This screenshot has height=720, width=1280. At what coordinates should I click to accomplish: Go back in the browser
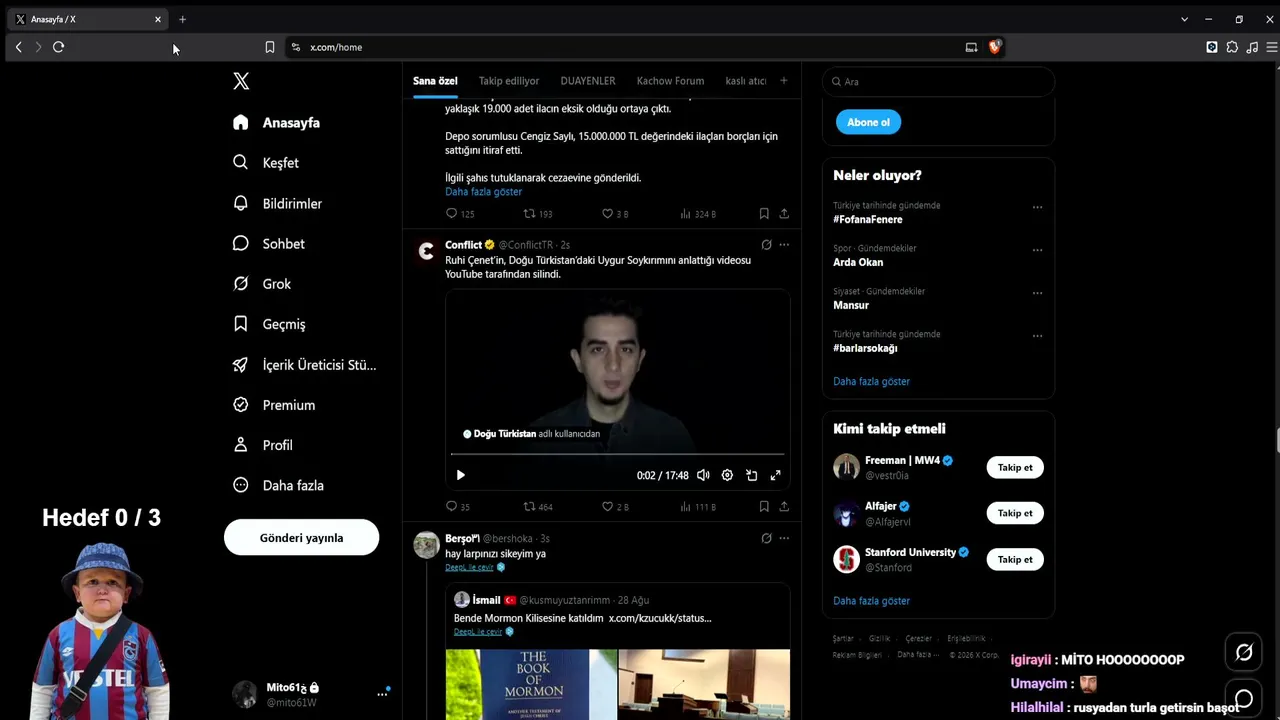(18, 47)
